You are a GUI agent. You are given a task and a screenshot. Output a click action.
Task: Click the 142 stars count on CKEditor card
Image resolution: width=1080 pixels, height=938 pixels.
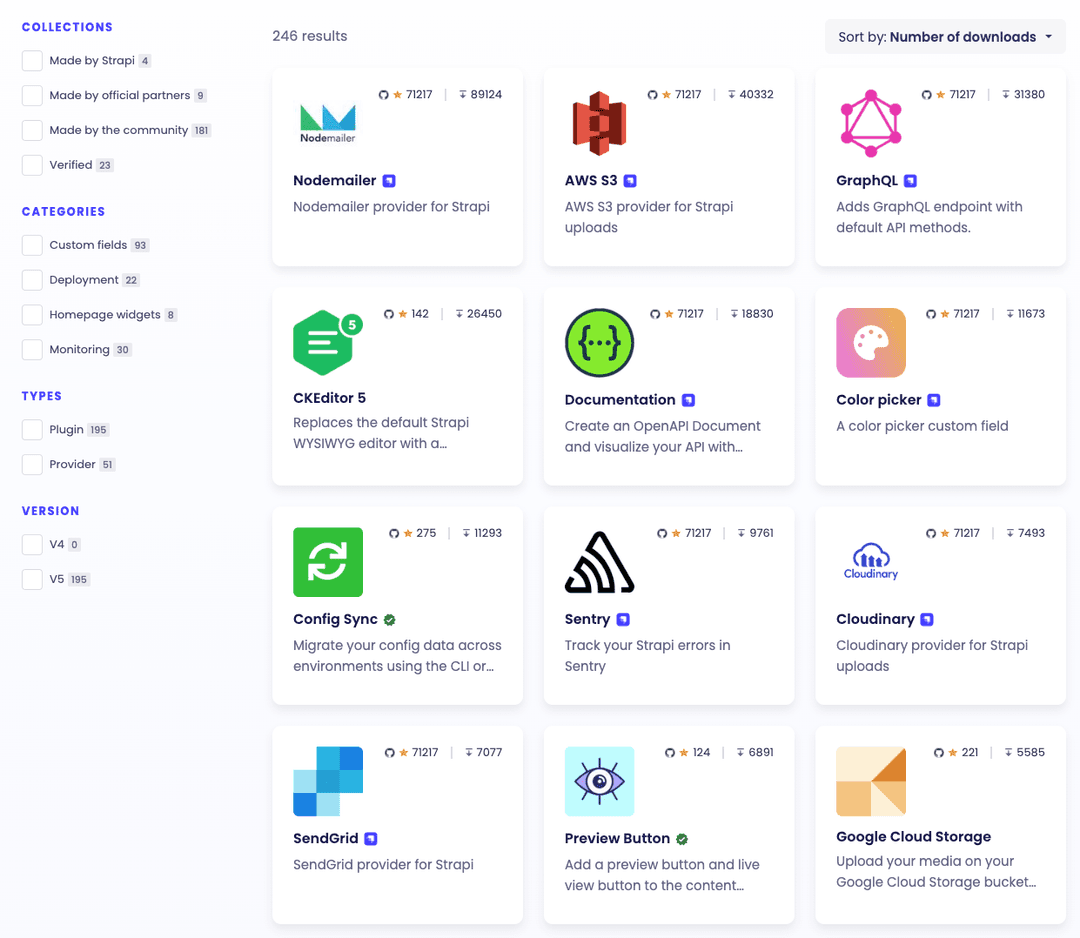pyautogui.click(x=420, y=314)
